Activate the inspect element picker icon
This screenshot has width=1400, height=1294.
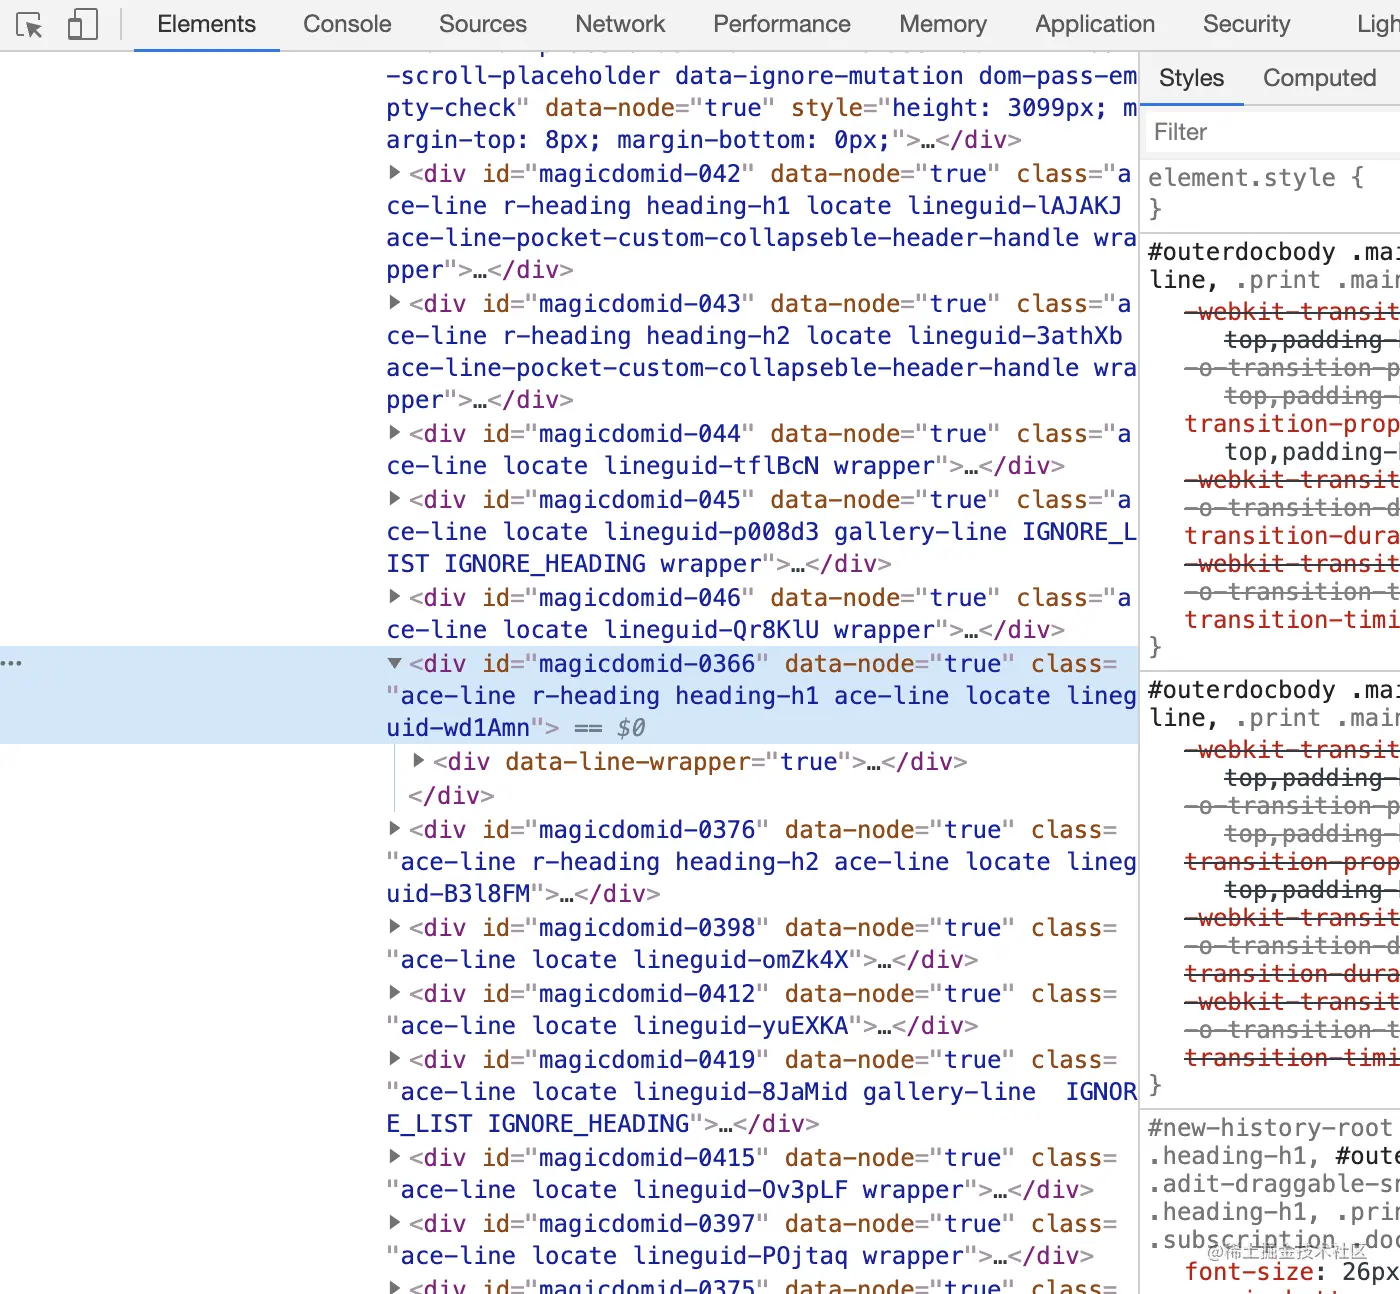[30, 25]
